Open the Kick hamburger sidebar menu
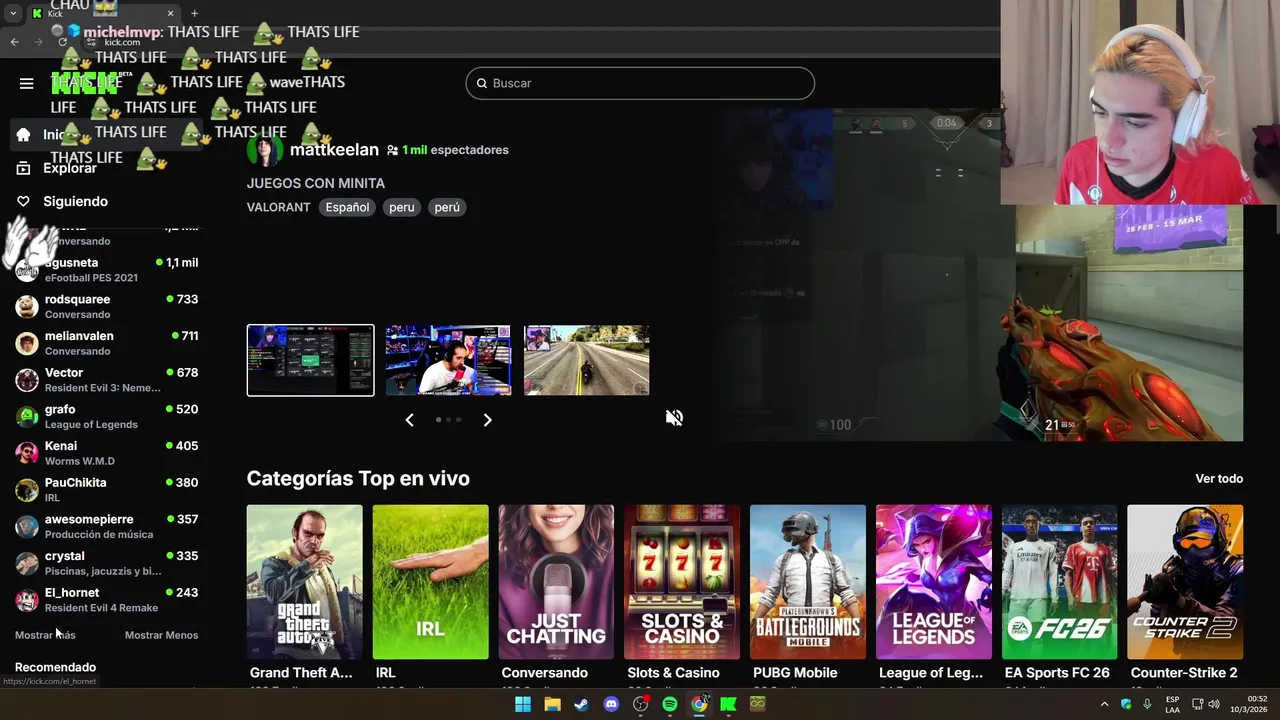 coord(26,84)
